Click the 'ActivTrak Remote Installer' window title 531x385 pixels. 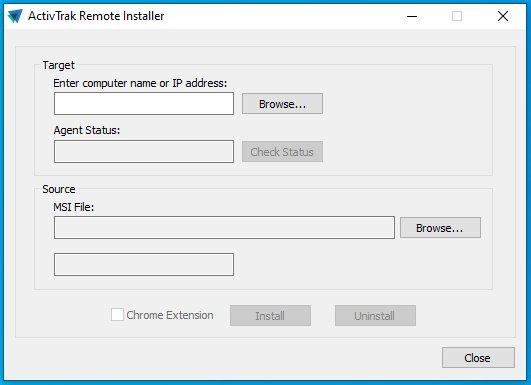click(96, 16)
